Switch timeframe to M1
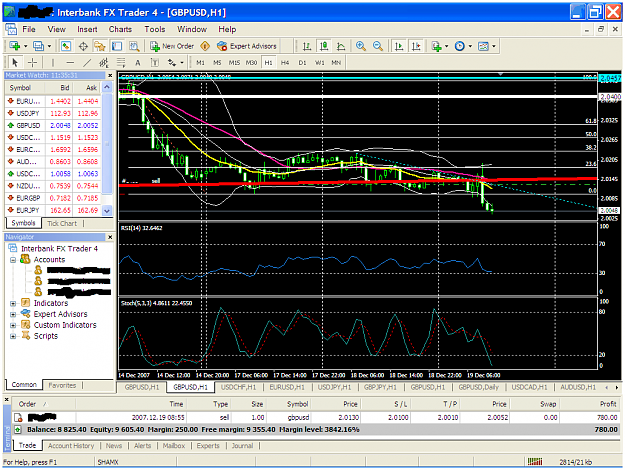Screen dimensions: 625x470 coord(200,63)
